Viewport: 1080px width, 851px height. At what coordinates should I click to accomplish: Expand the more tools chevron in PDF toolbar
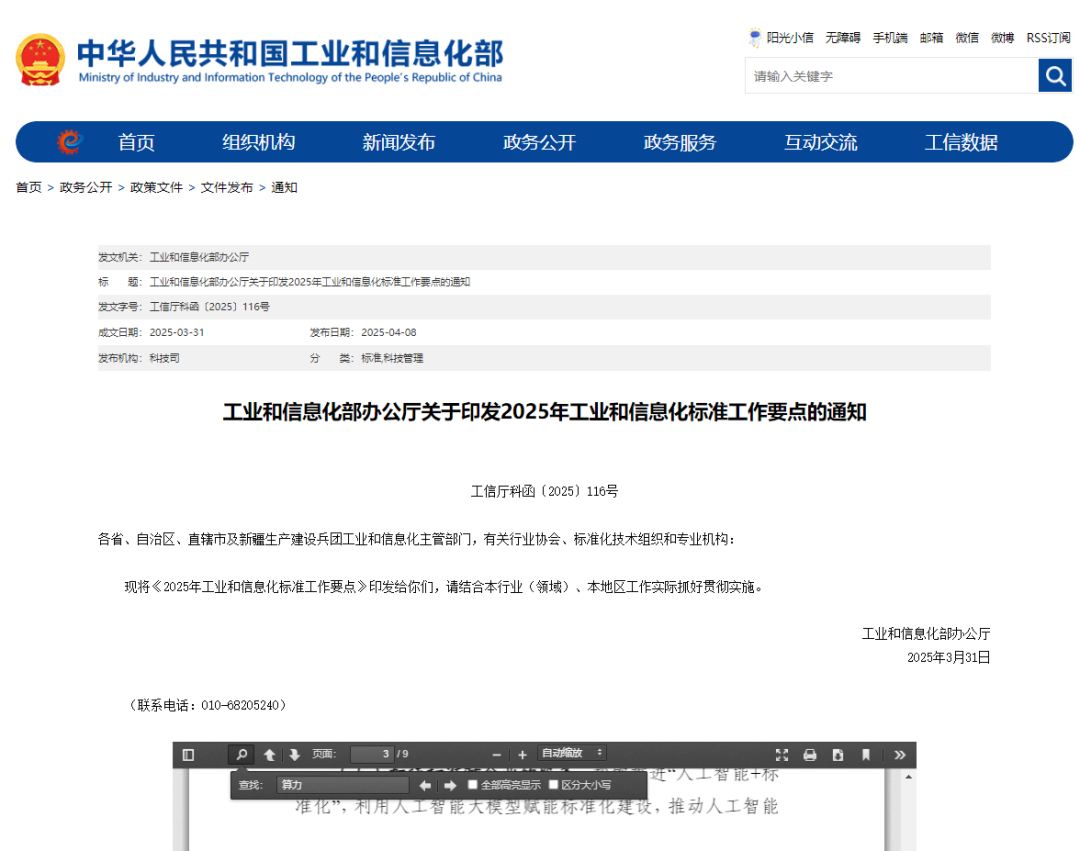pyautogui.click(x=897, y=754)
